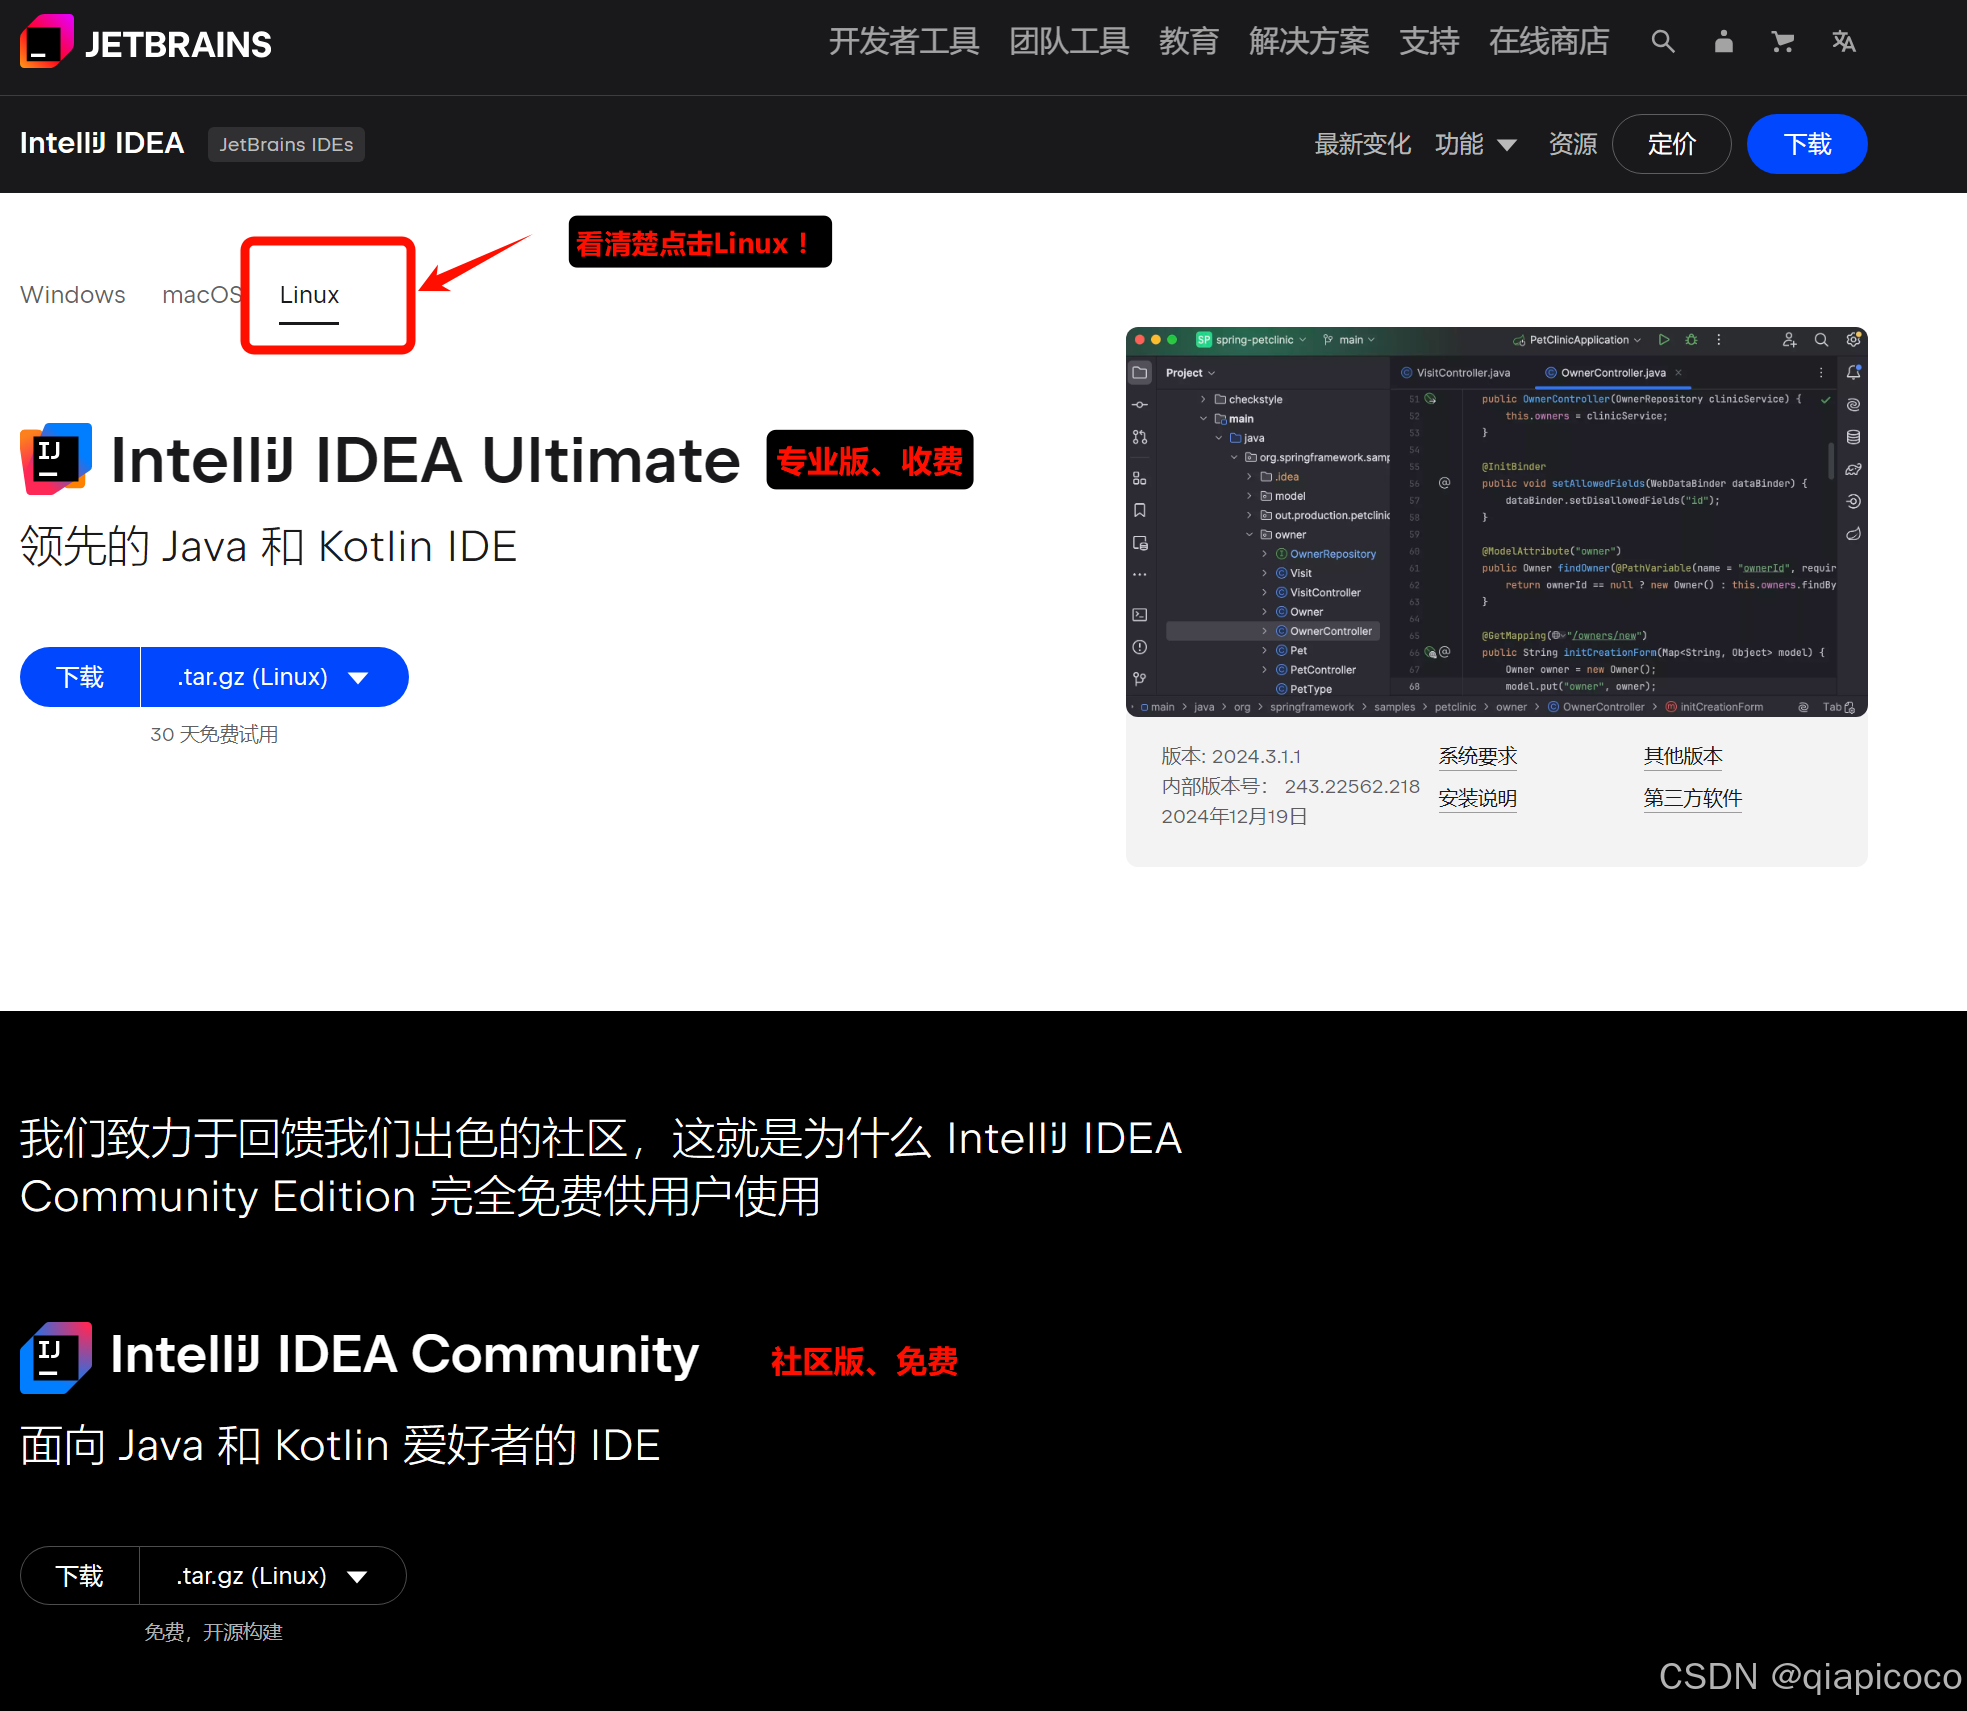Select the Linux tab

309,295
